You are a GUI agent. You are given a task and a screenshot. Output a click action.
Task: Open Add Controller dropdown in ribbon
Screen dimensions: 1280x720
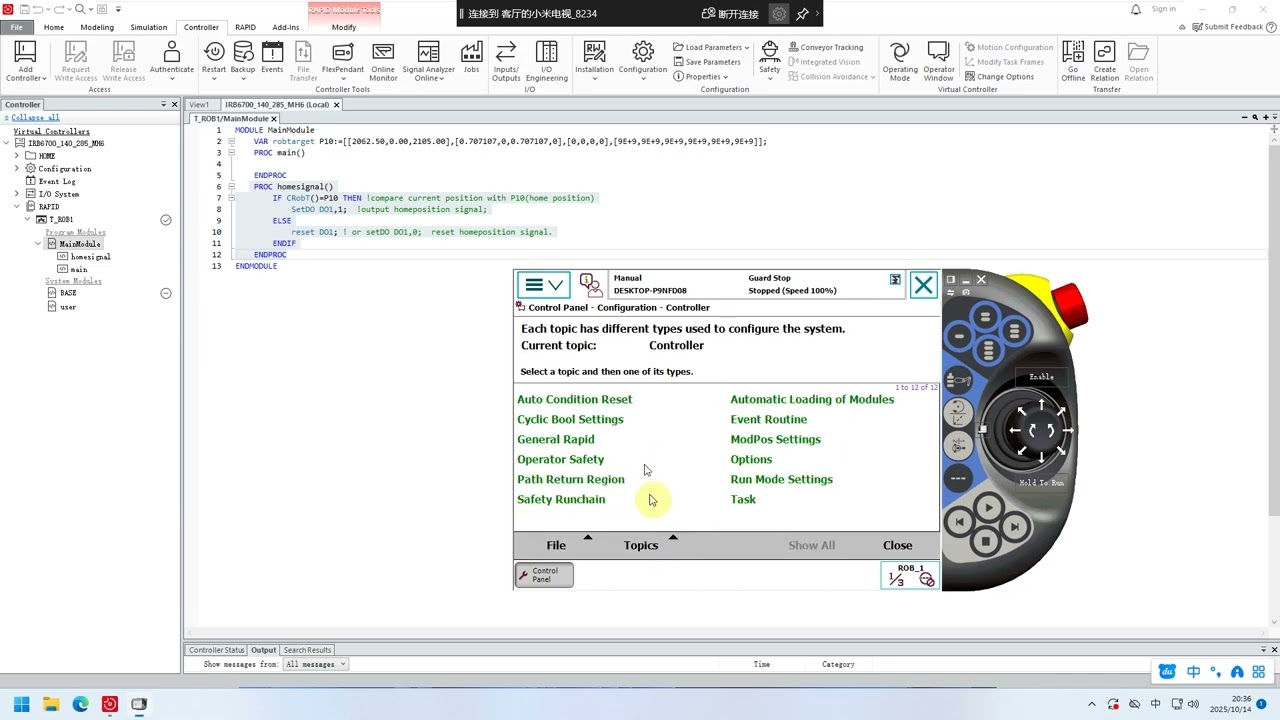pos(25,62)
